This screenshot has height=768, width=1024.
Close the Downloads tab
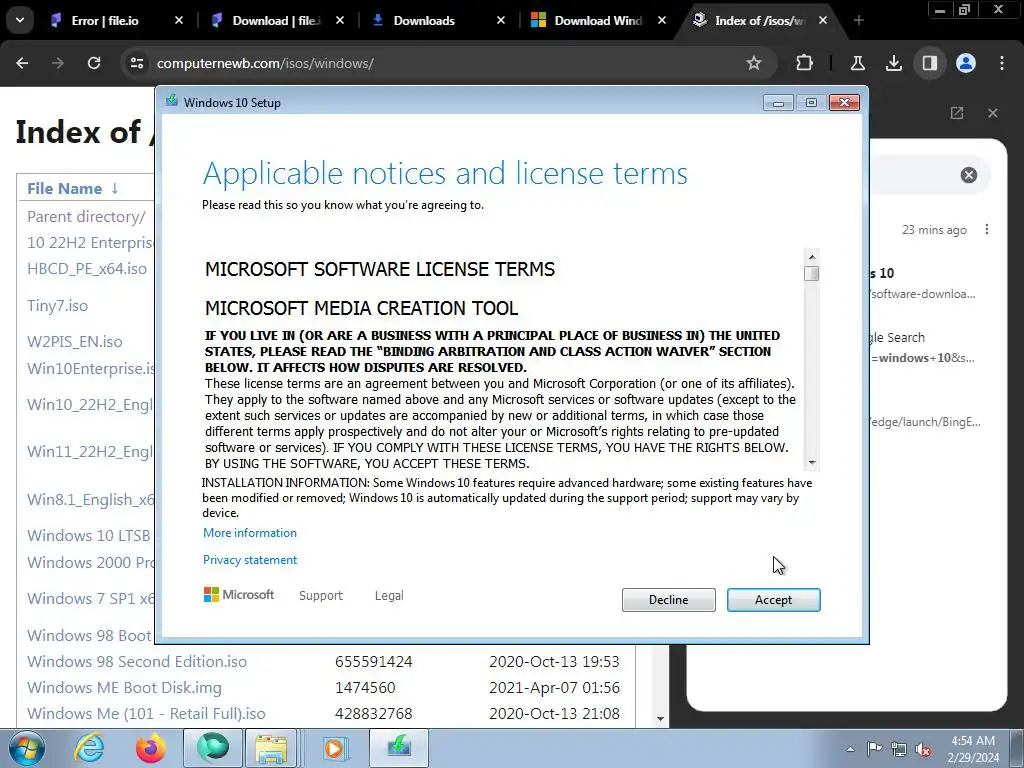point(501,21)
